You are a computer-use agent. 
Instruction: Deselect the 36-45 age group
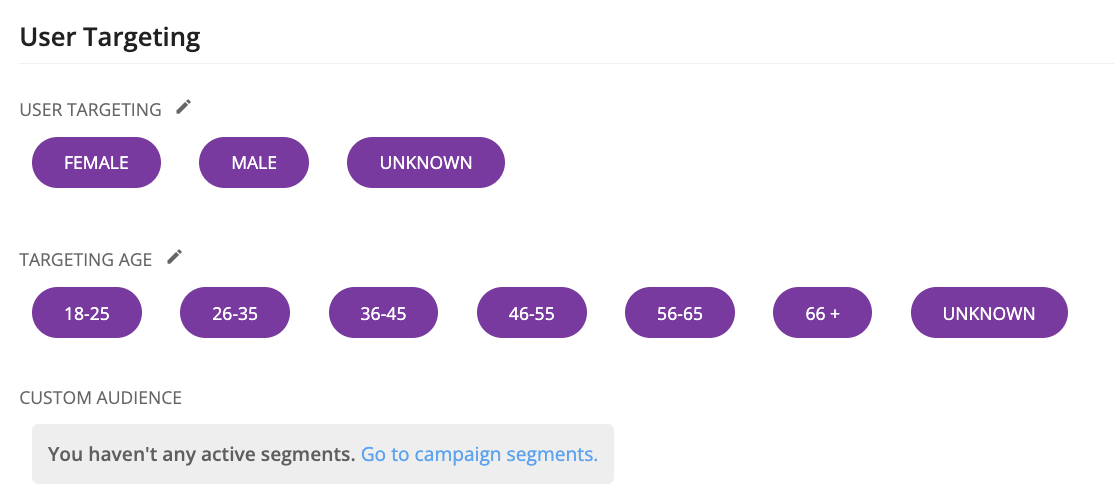tap(383, 312)
